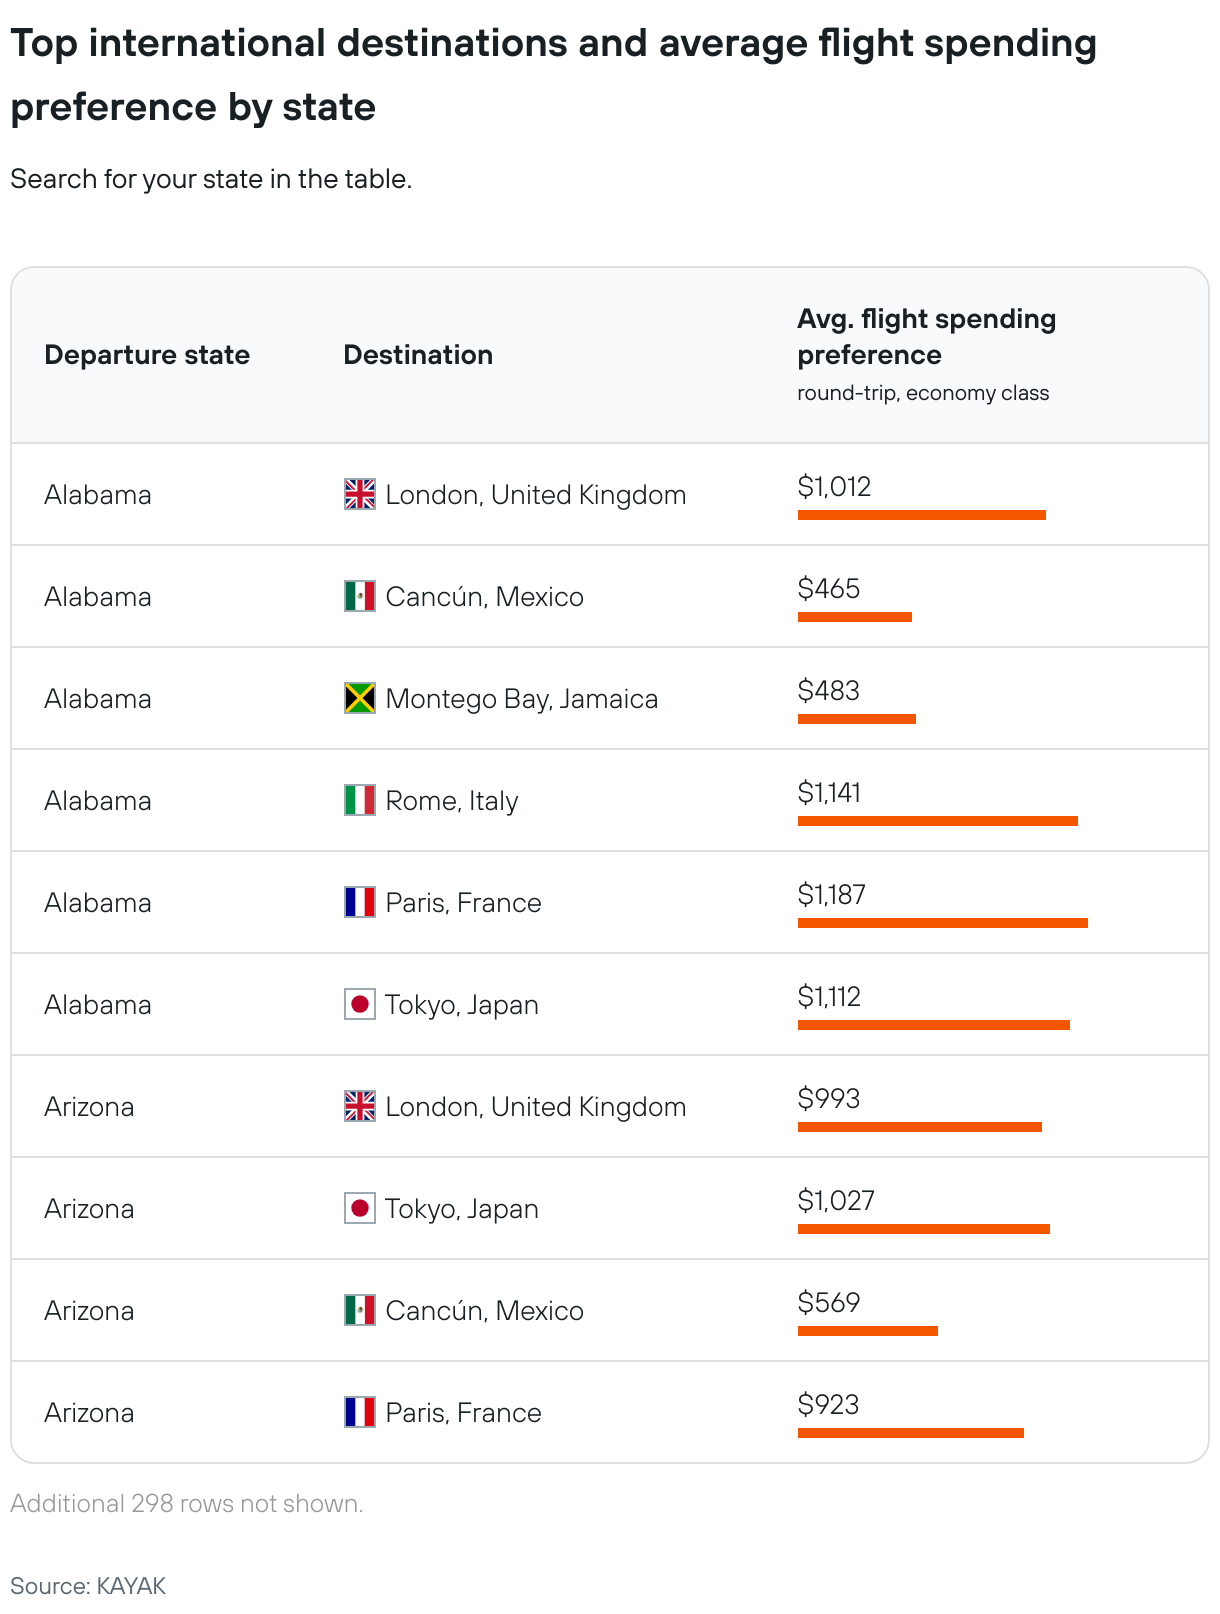The height and width of the screenshot is (1614, 1220).
Task: Click the orange bar under $465
Action: [x=854, y=617]
